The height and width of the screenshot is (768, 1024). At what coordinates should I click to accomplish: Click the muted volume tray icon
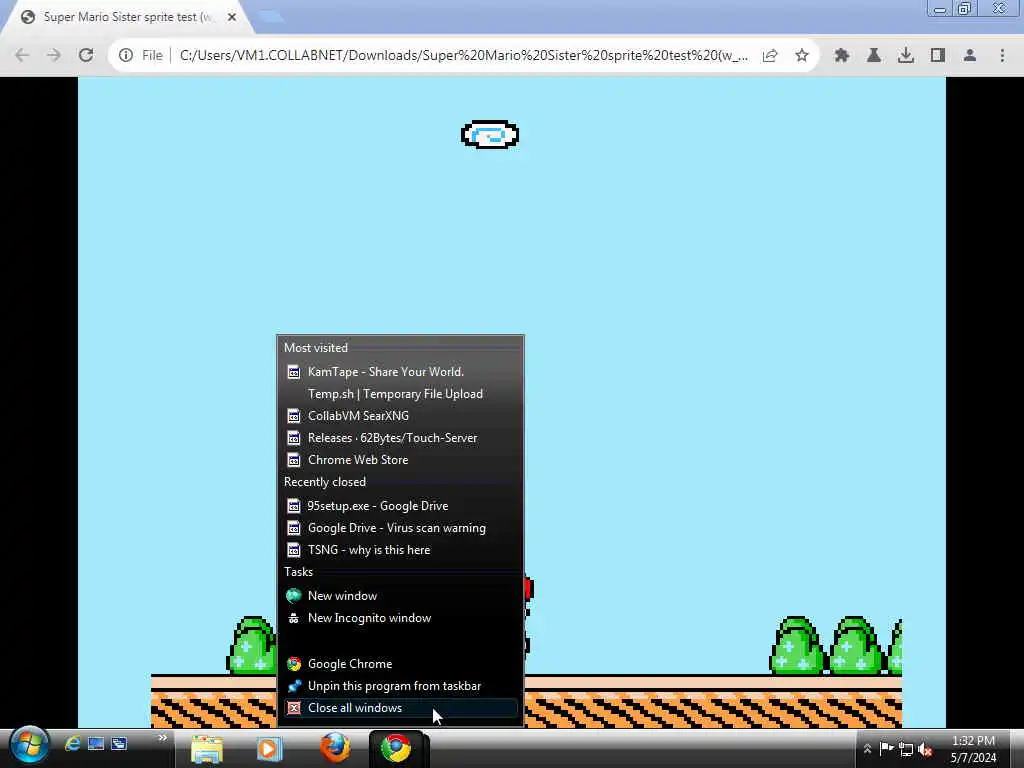(925, 749)
